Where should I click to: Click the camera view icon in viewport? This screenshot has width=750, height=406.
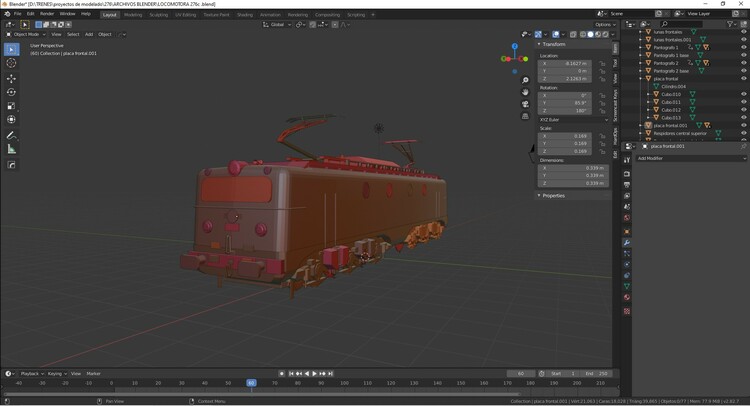525,104
